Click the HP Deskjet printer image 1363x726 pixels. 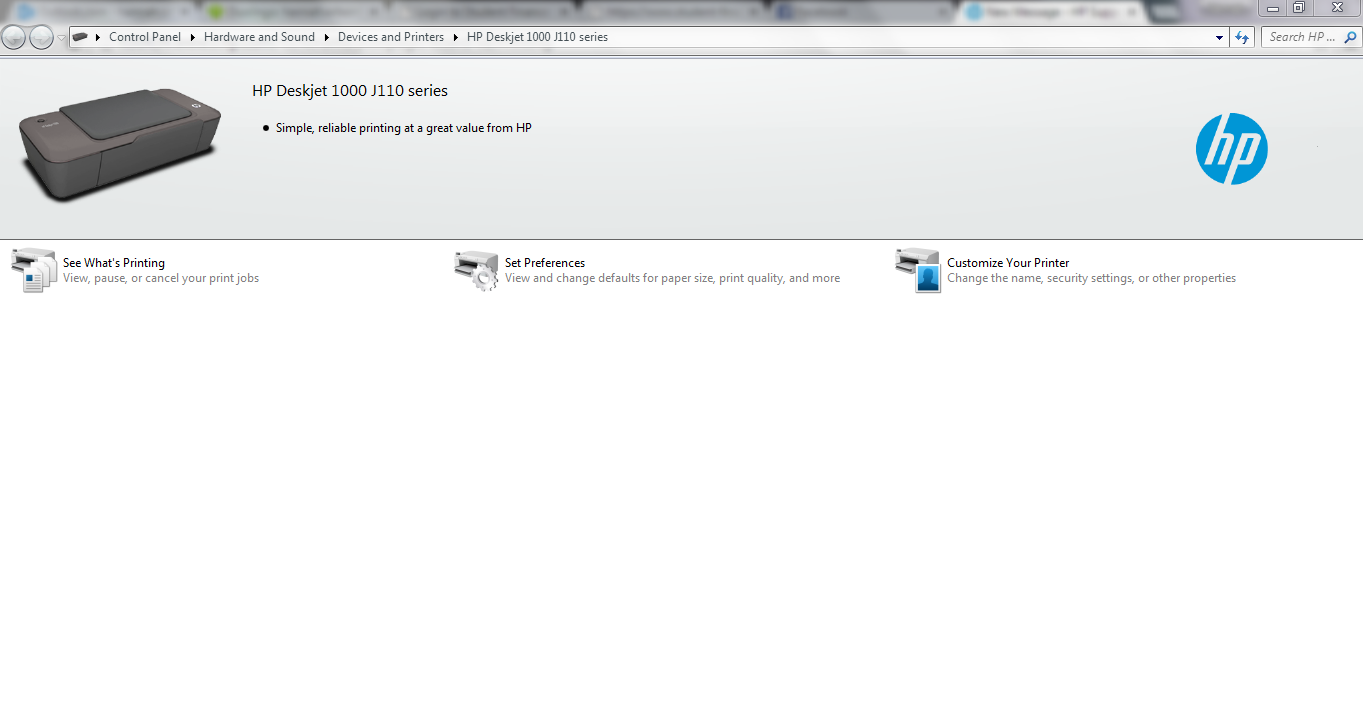tap(119, 143)
